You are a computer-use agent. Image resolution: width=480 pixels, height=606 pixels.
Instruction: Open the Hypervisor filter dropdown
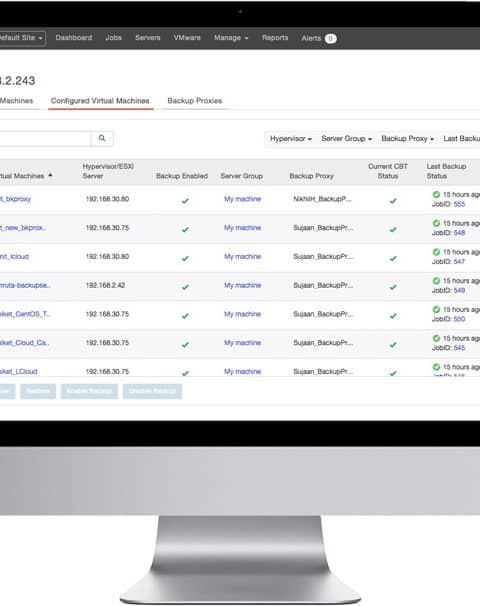pyautogui.click(x=291, y=138)
